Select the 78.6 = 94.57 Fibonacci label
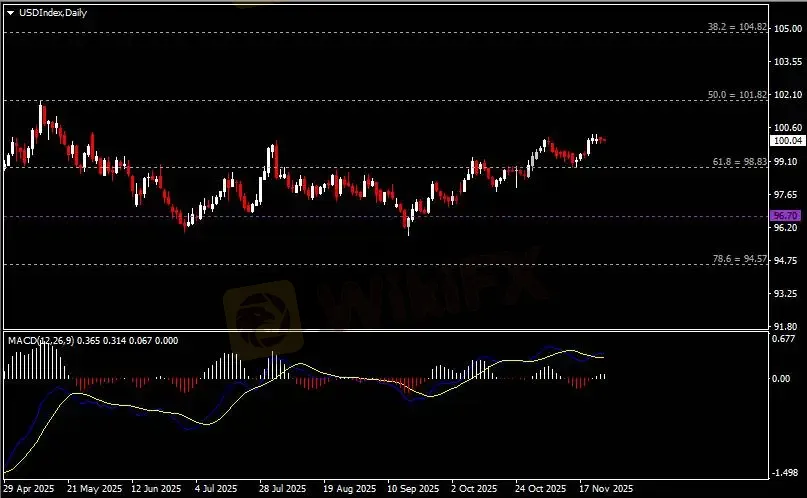The width and height of the screenshot is (807, 498). 739,258
